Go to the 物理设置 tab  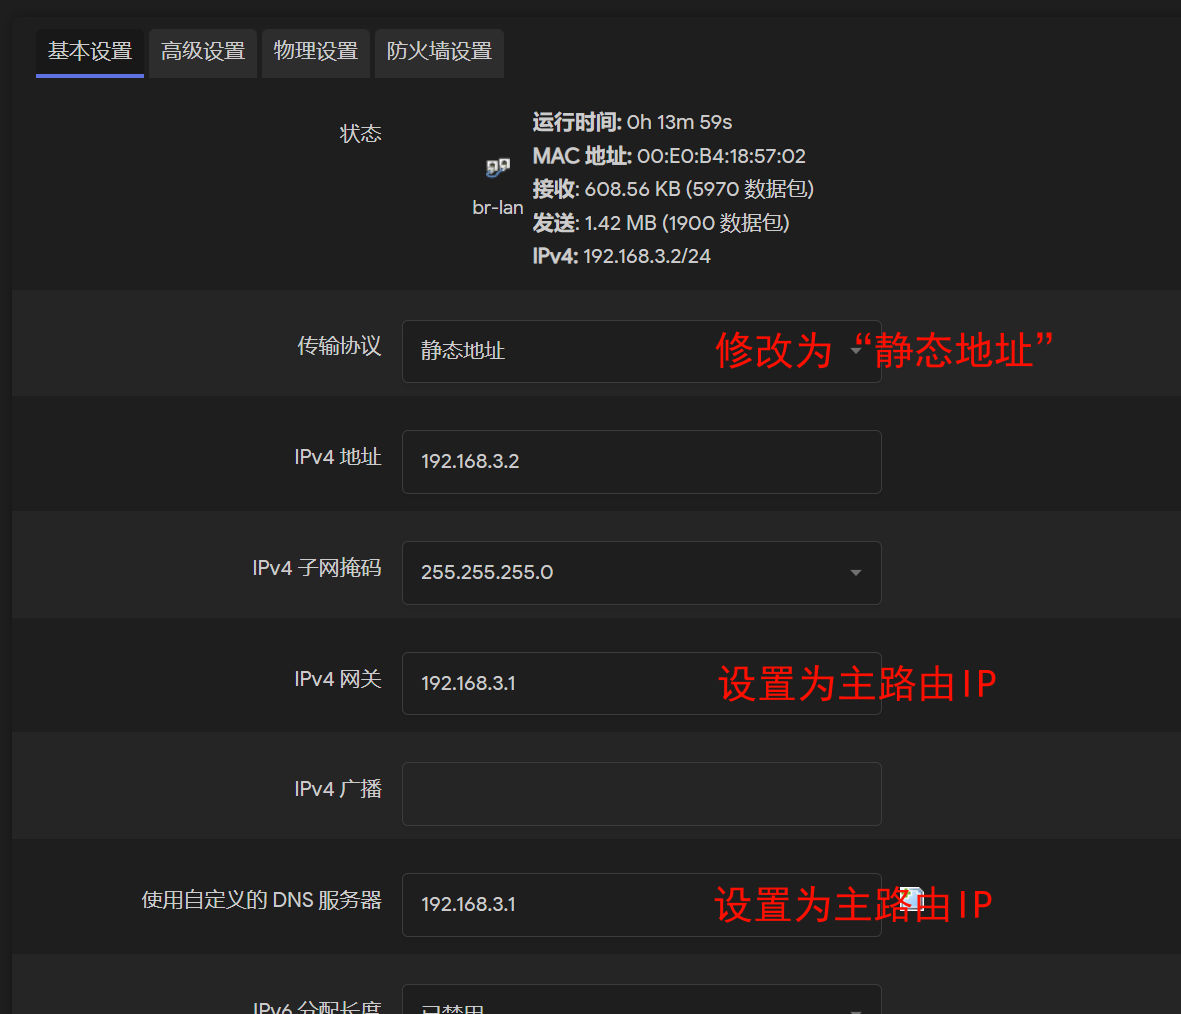click(316, 52)
